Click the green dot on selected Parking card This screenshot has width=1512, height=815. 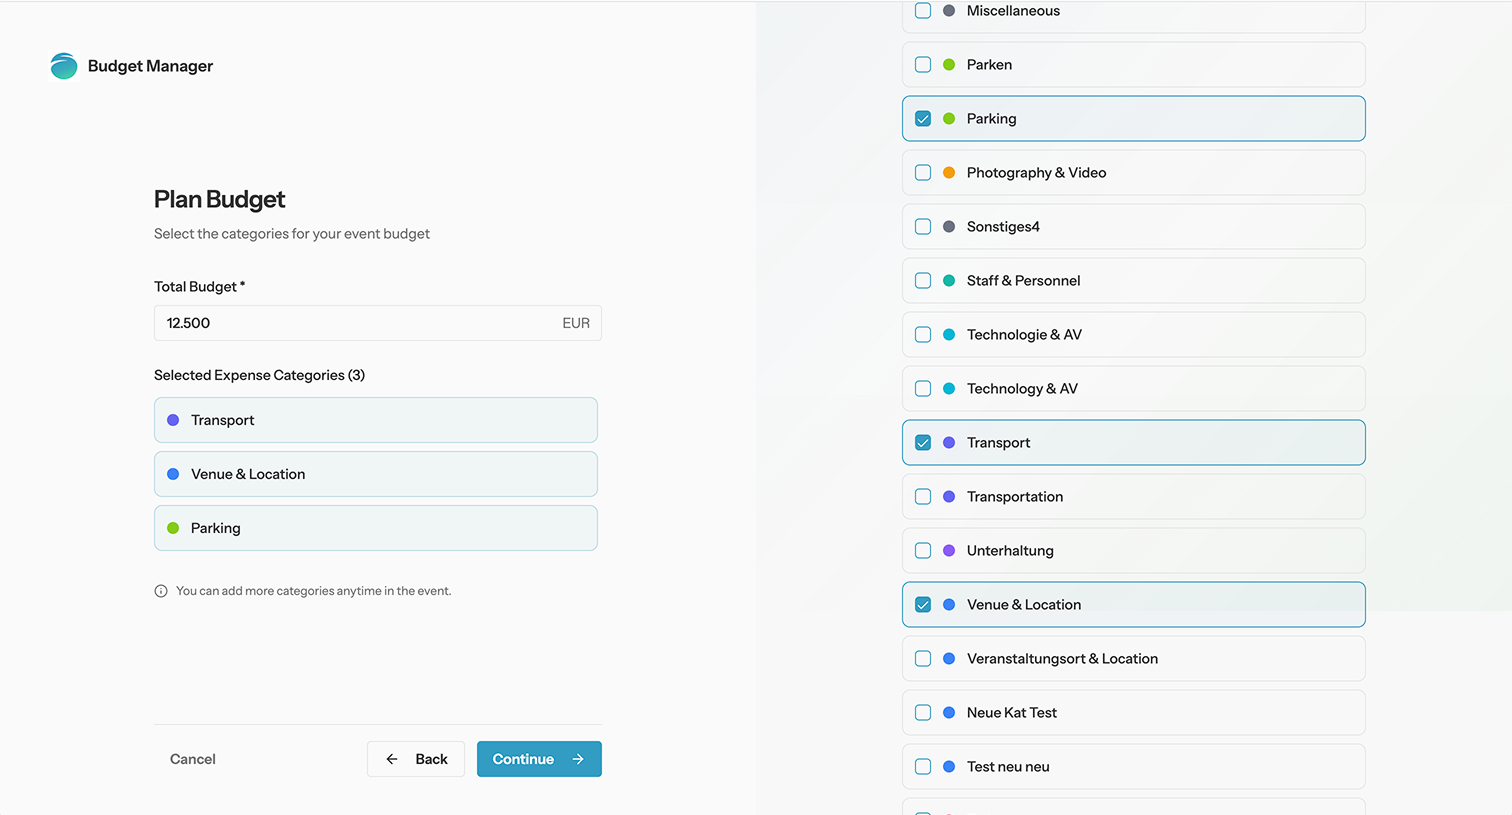click(173, 528)
